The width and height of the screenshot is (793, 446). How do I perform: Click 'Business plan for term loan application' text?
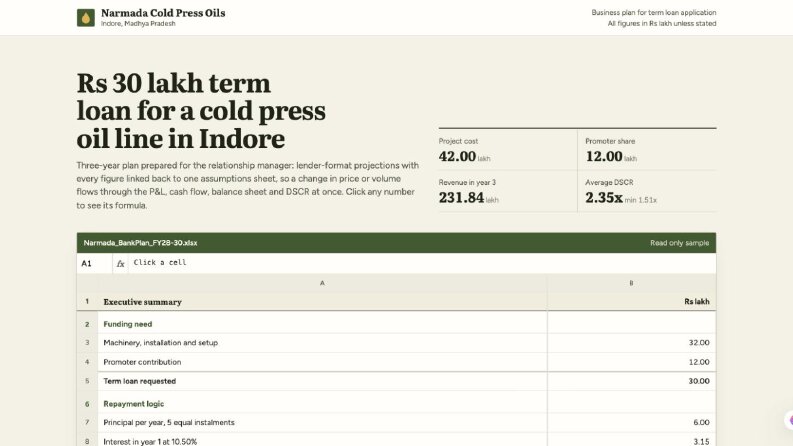click(654, 12)
